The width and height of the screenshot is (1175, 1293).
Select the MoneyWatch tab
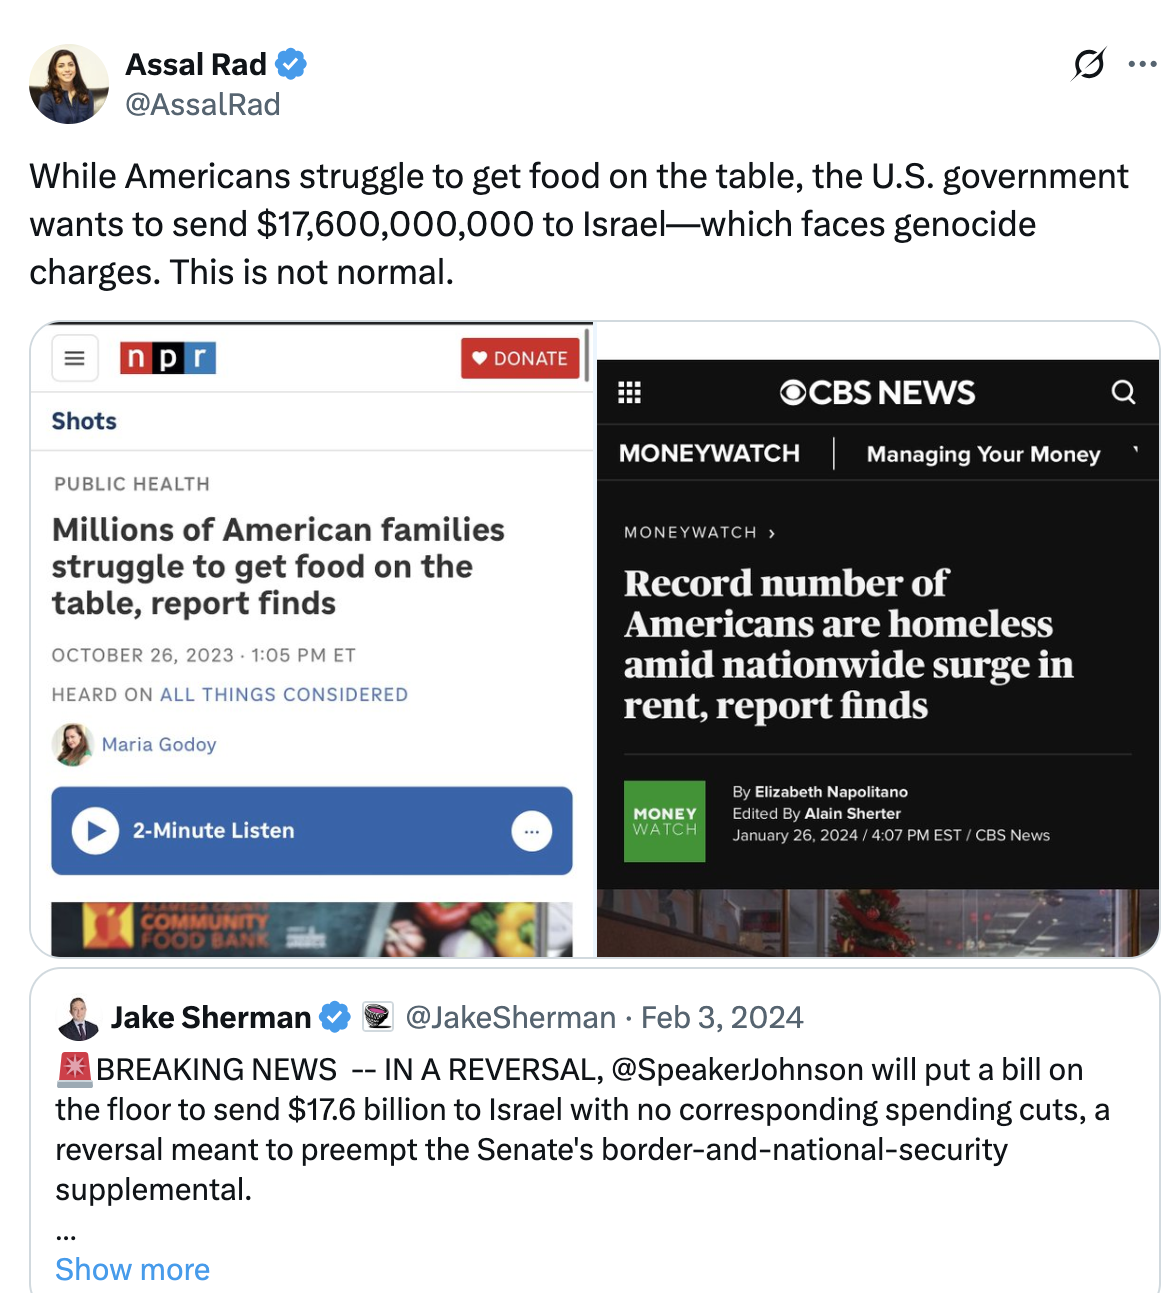pos(709,454)
